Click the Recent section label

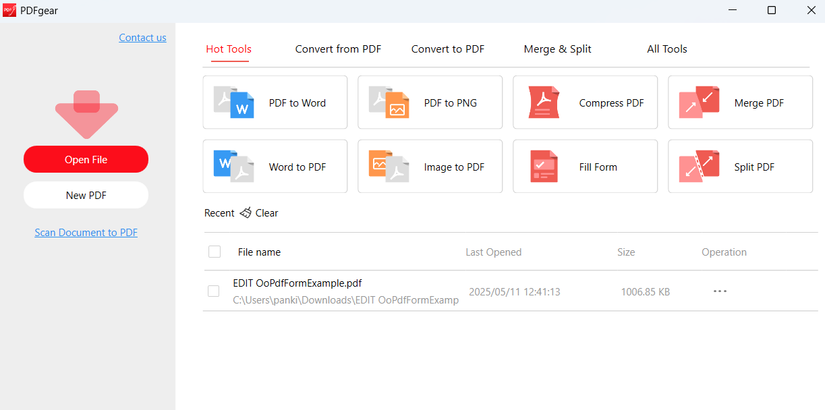tap(219, 213)
